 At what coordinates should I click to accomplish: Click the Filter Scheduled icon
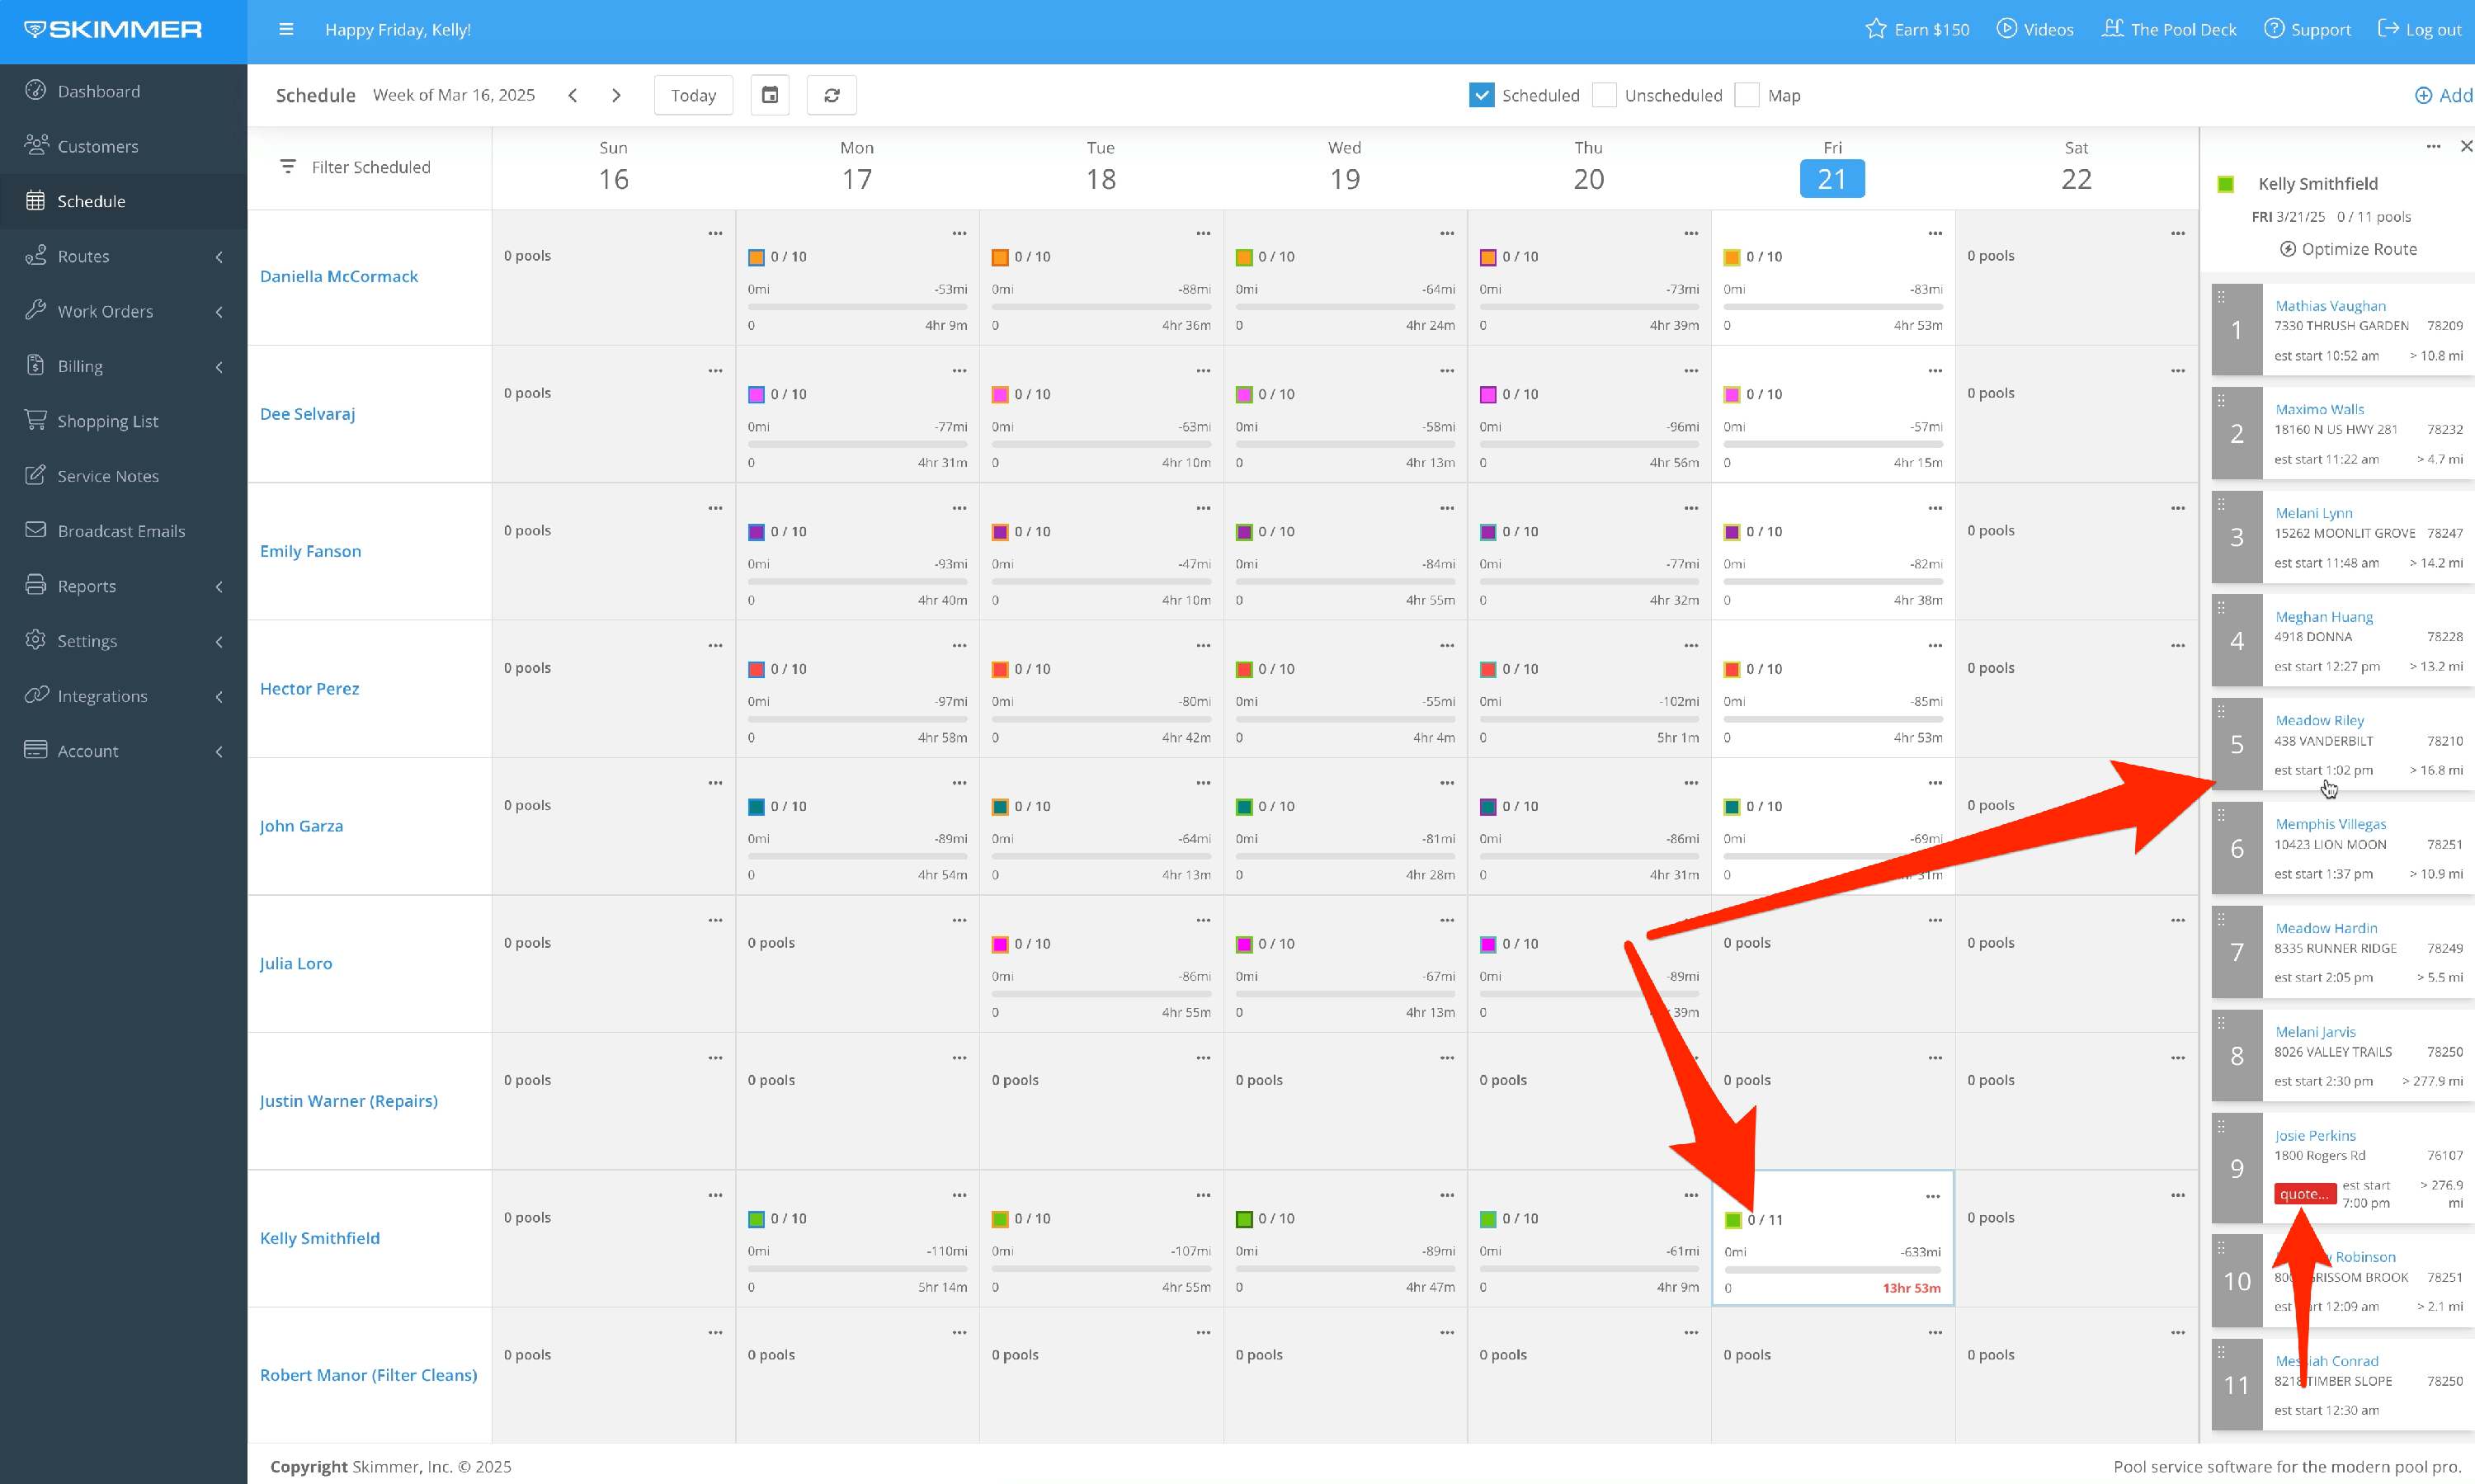pos(288,167)
